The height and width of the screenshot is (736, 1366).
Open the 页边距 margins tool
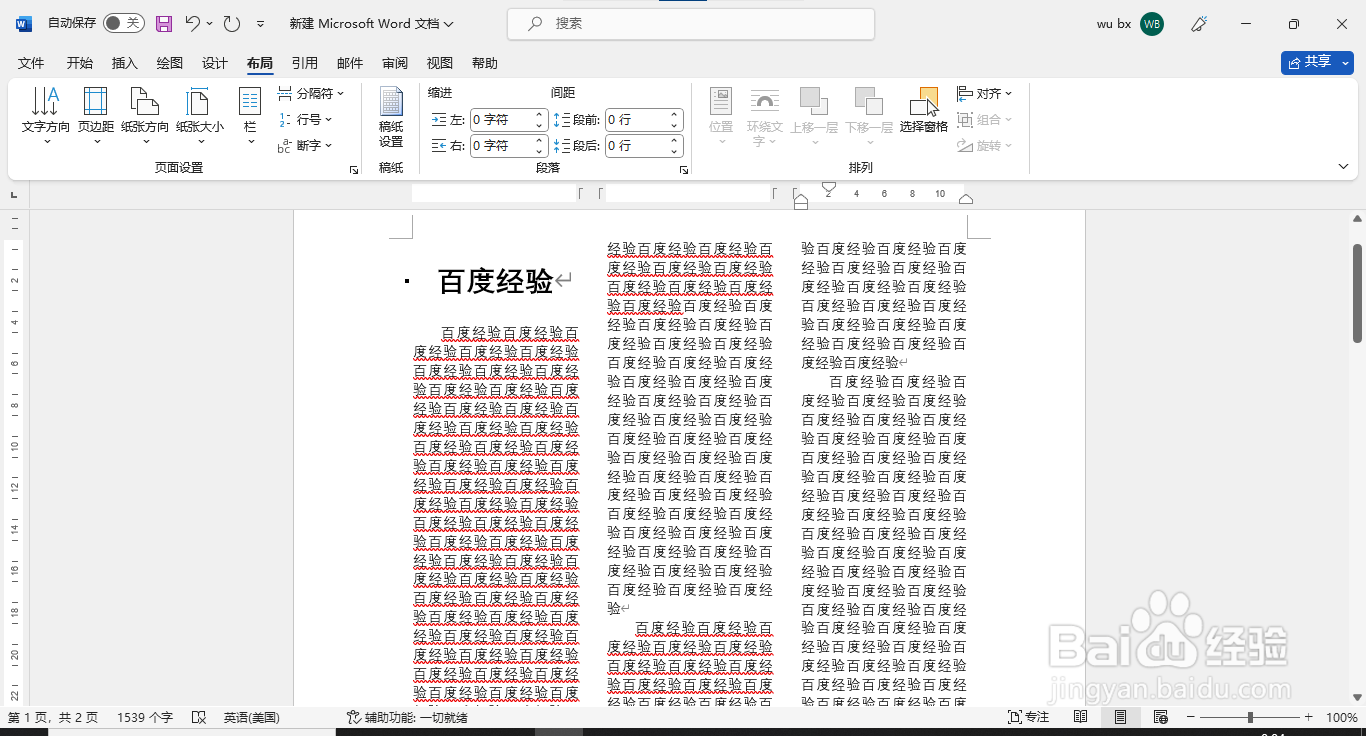pyautogui.click(x=95, y=115)
